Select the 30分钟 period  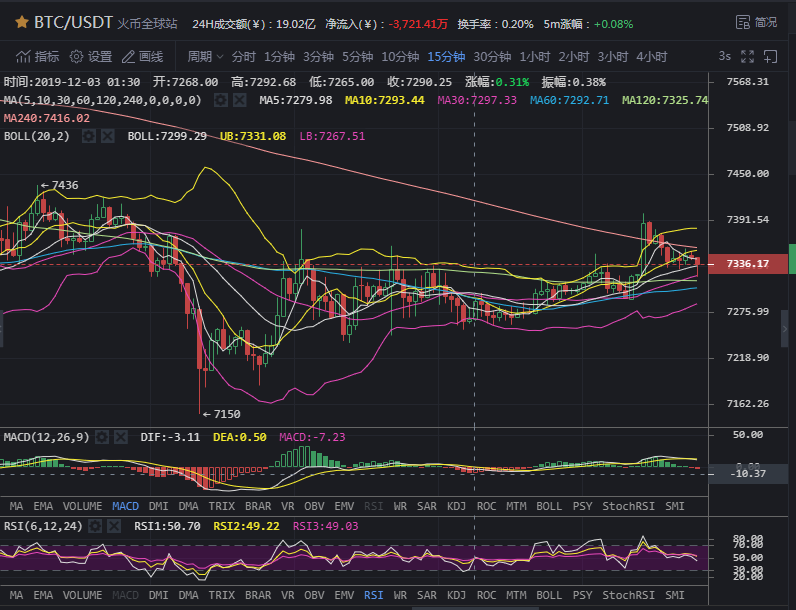(x=492, y=57)
